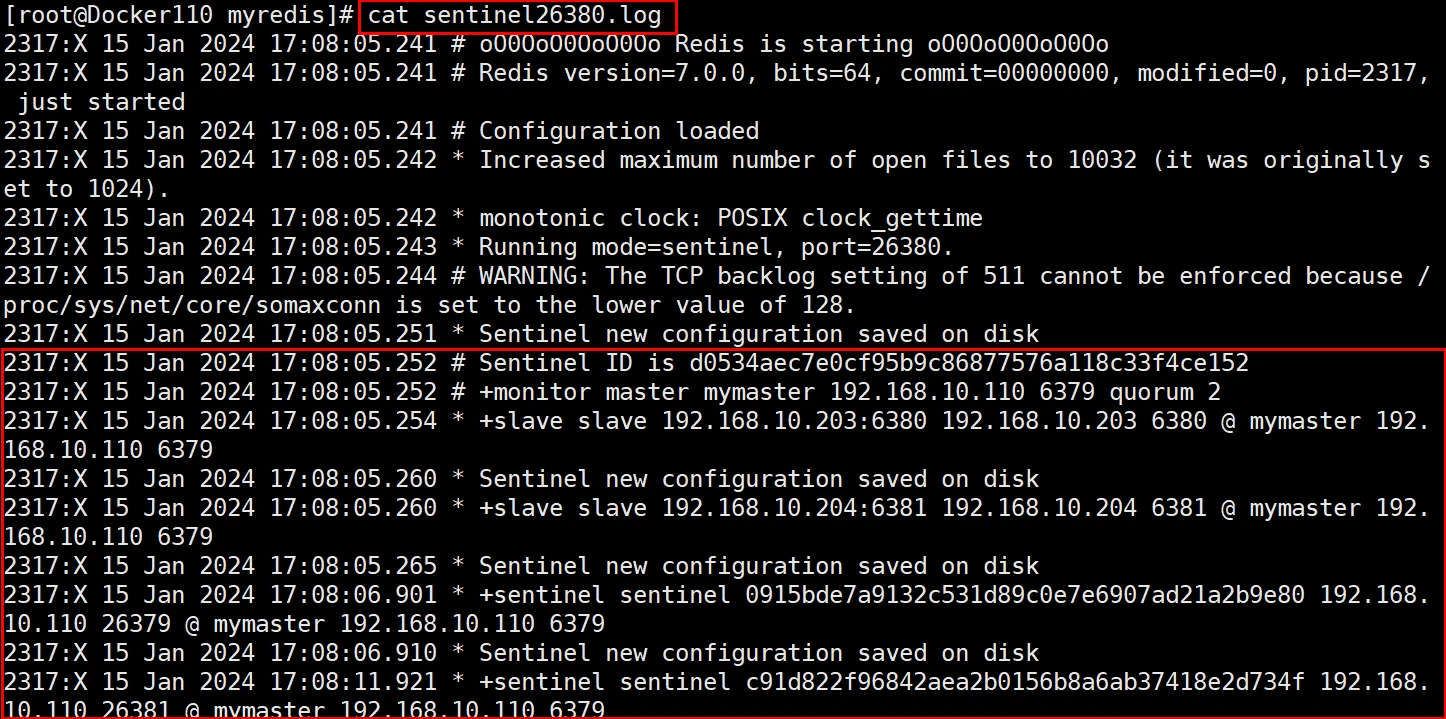Click the cat sentinel26380.log command text
Viewport: 1446px width, 719px height.
(515, 16)
